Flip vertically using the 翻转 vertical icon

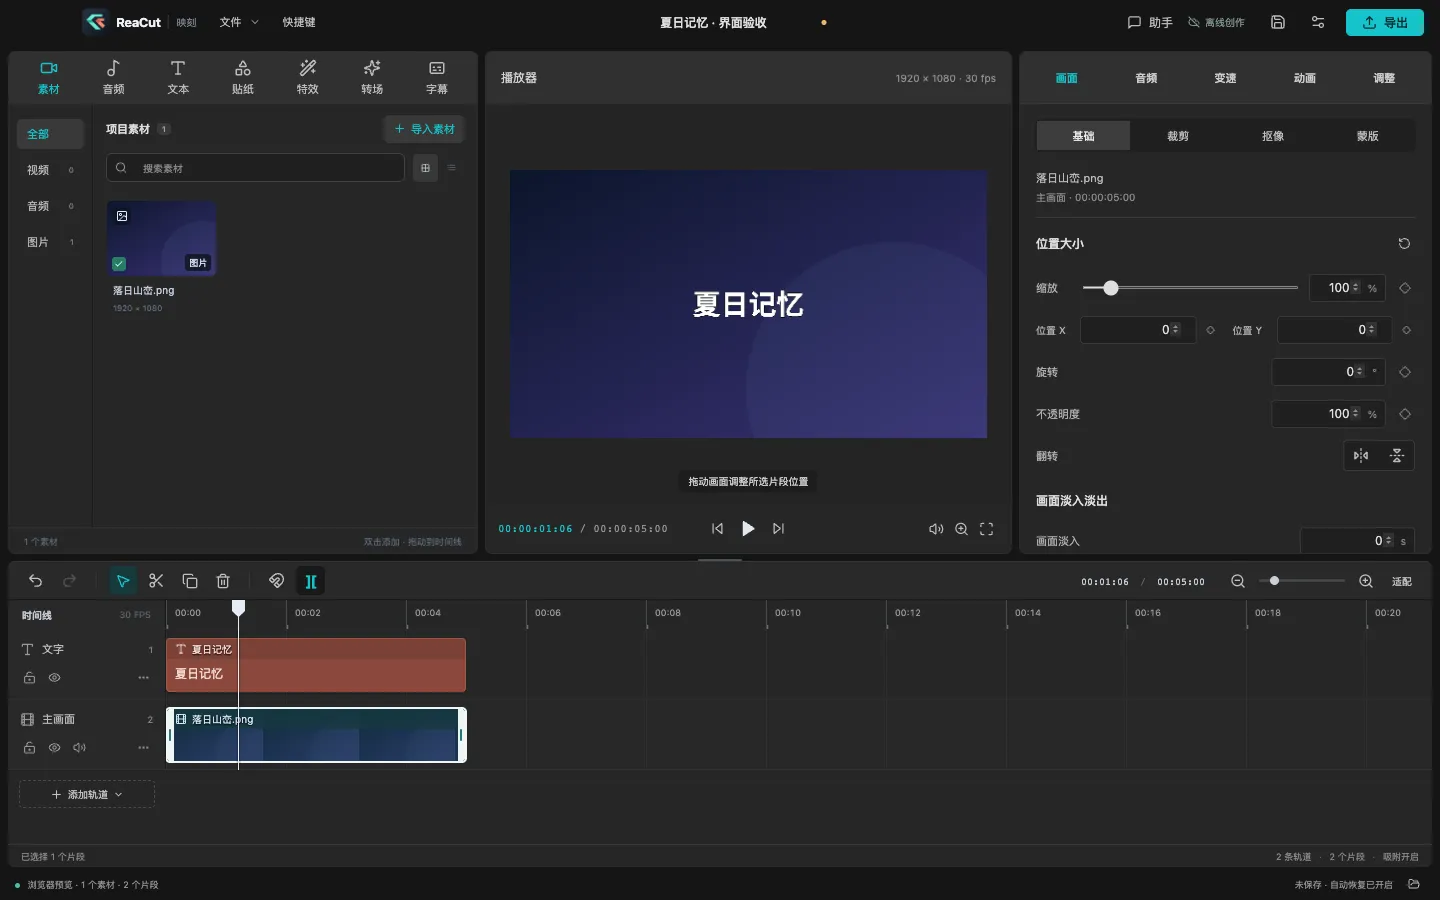click(x=1397, y=456)
